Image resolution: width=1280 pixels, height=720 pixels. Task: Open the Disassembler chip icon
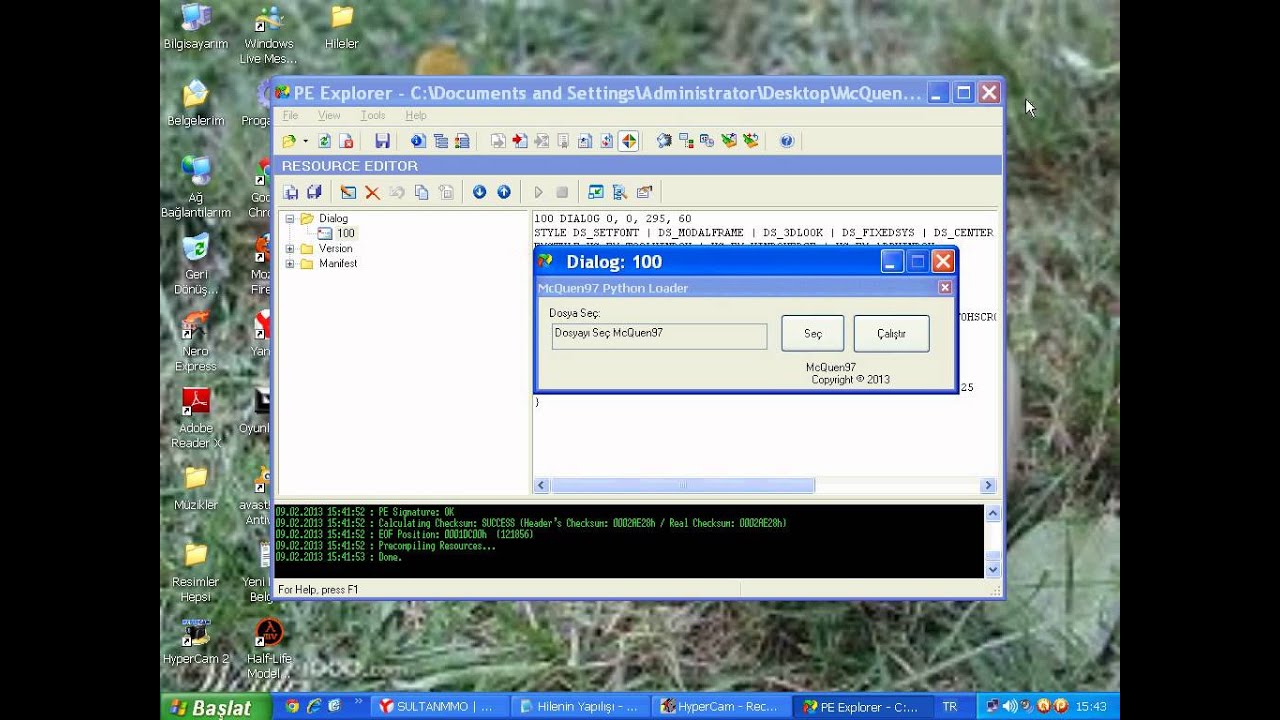[x=664, y=141]
